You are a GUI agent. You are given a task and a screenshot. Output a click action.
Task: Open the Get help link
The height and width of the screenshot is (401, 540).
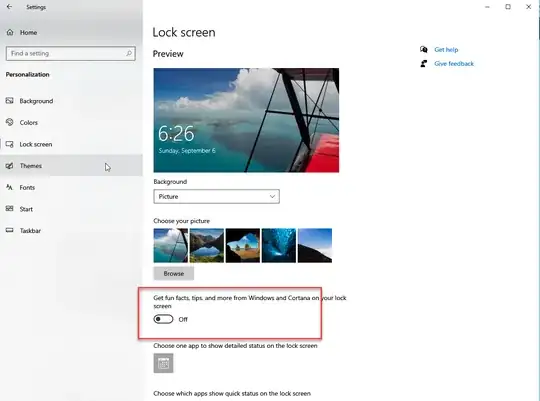click(446, 50)
